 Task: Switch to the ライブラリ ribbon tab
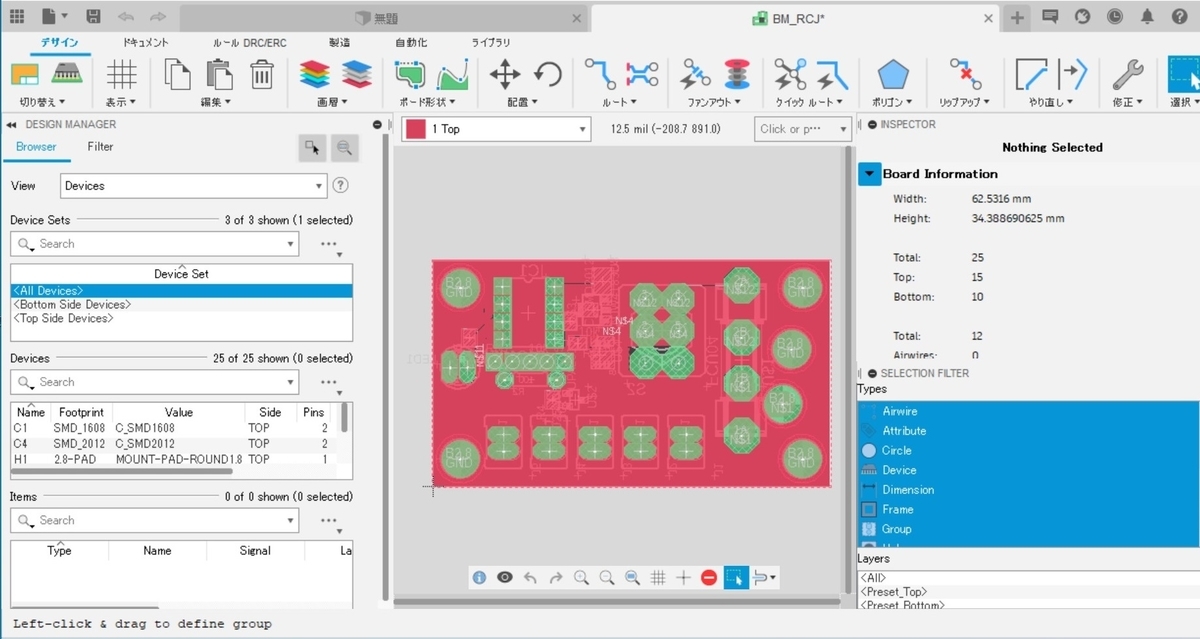point(491,43)
